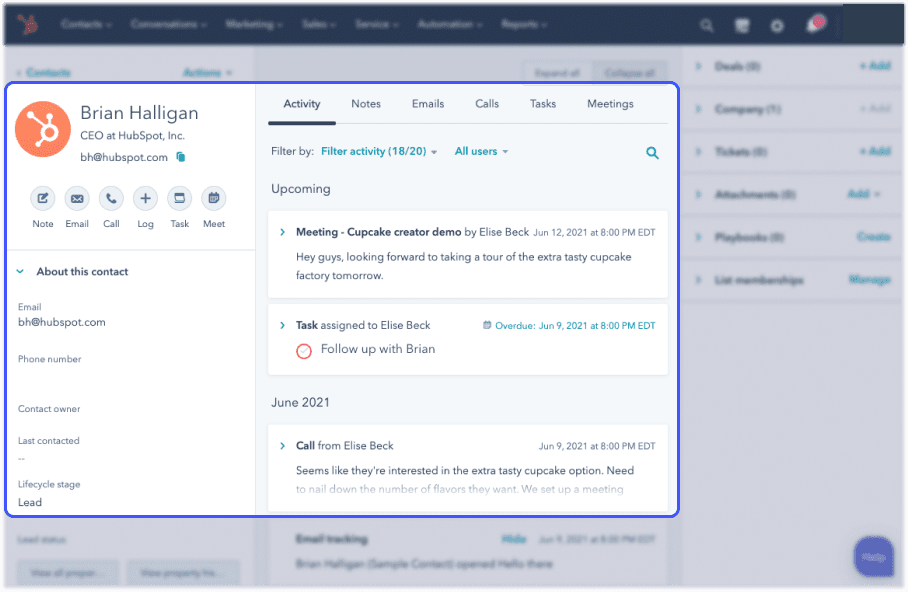This screenshot has height=592, width=908.
Task: Click the Expand all button
Action: tap(557, 73)
